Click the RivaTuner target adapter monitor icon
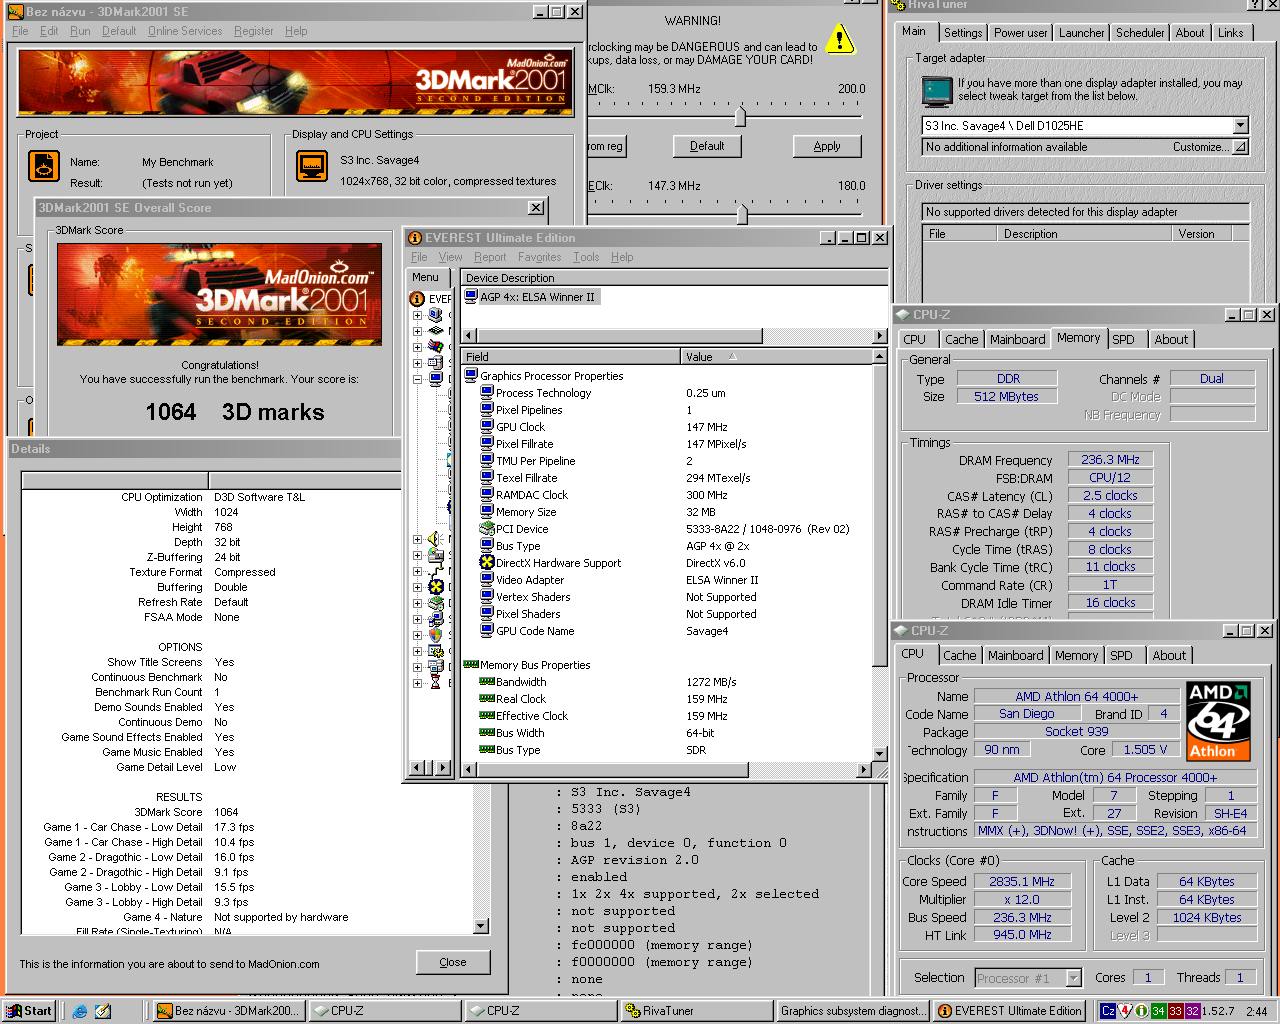Screen dimensions: 1280x1024 coord(937,90)
